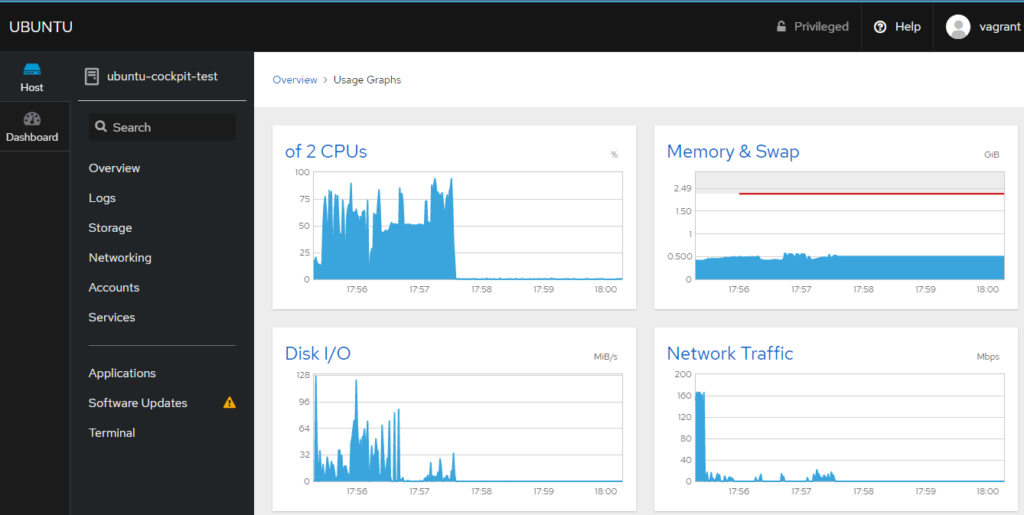Click the ubuntu-cockpit-test host icon

(92, 76)
